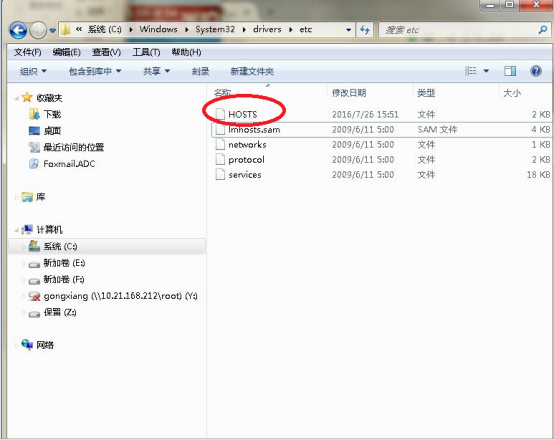Change view using the view layout icon
554x440 pixels.
click(x=471, y=71)
